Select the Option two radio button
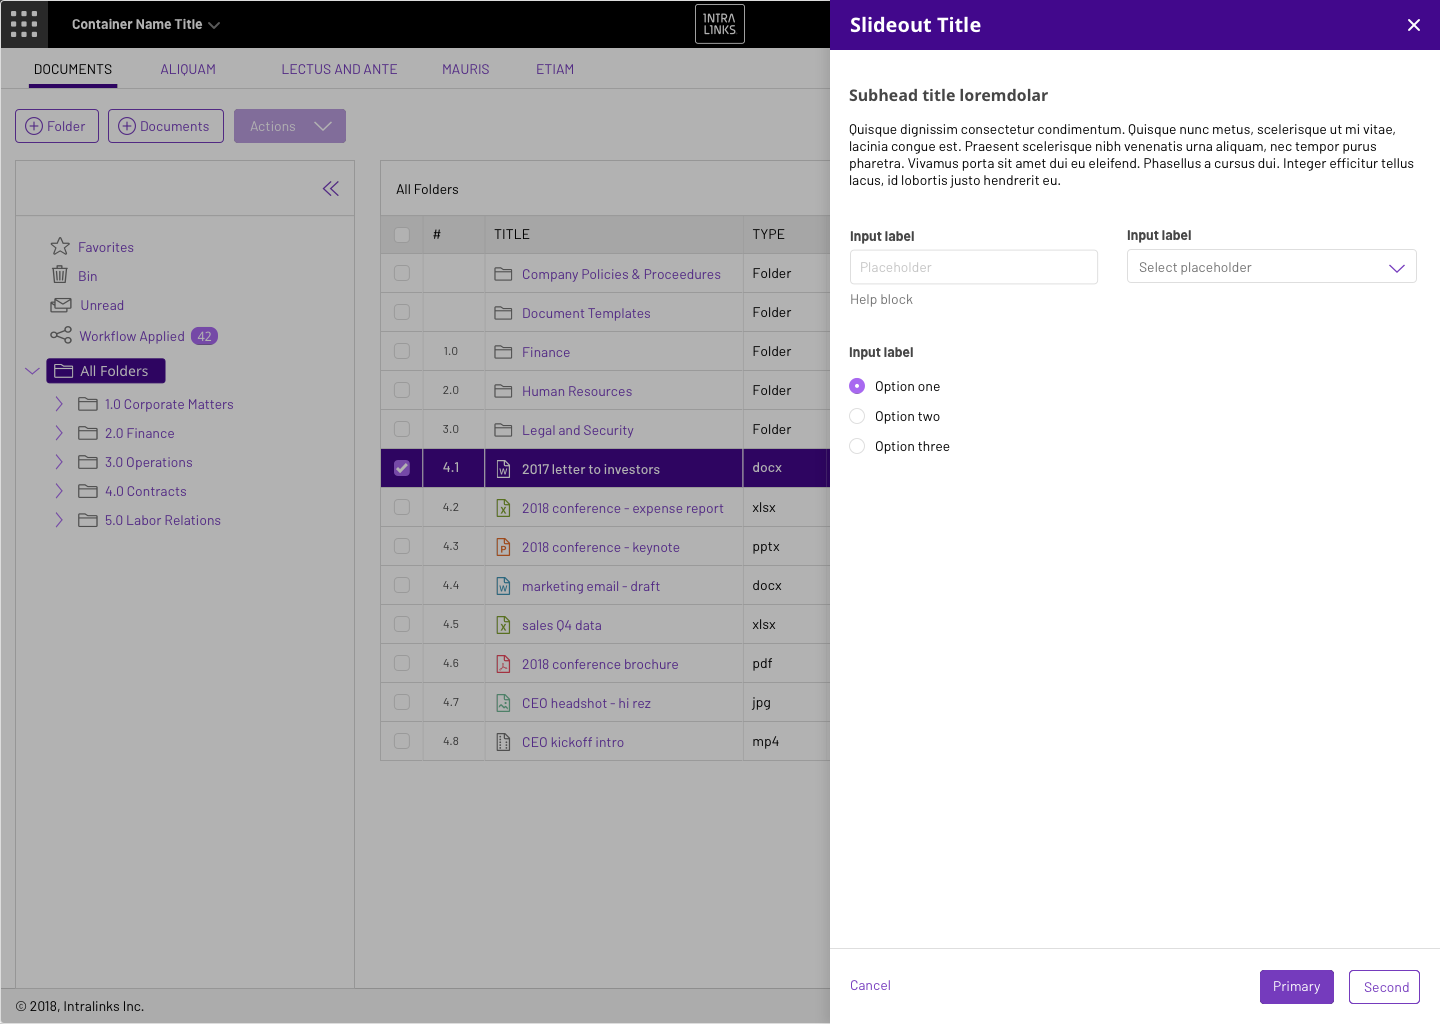 click(857, 416)
